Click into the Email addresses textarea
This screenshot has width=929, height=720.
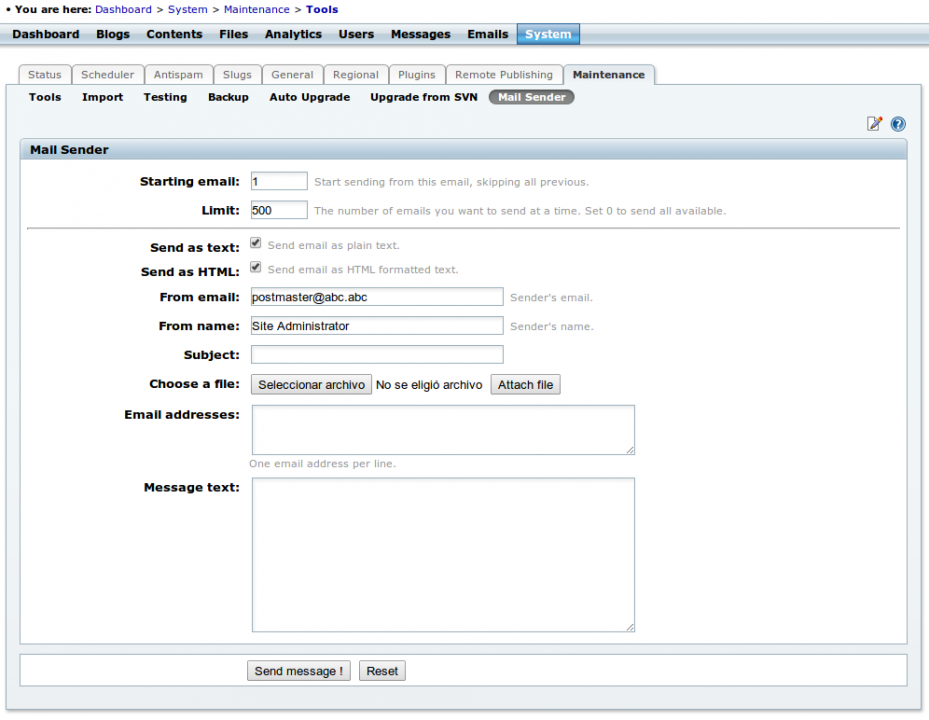pos(443,430)
